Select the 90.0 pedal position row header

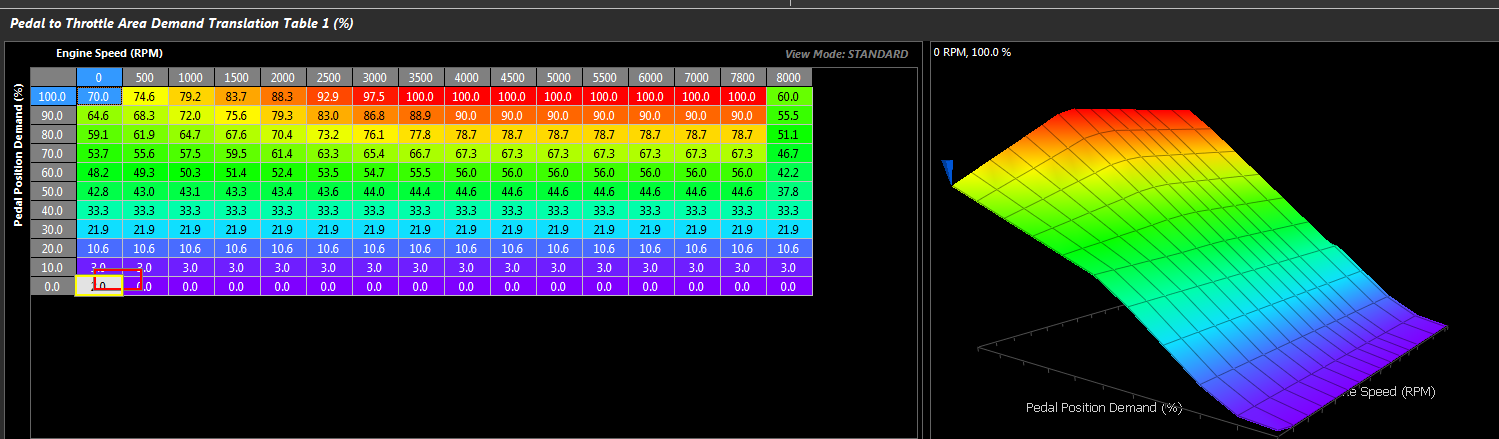[53, 116]
